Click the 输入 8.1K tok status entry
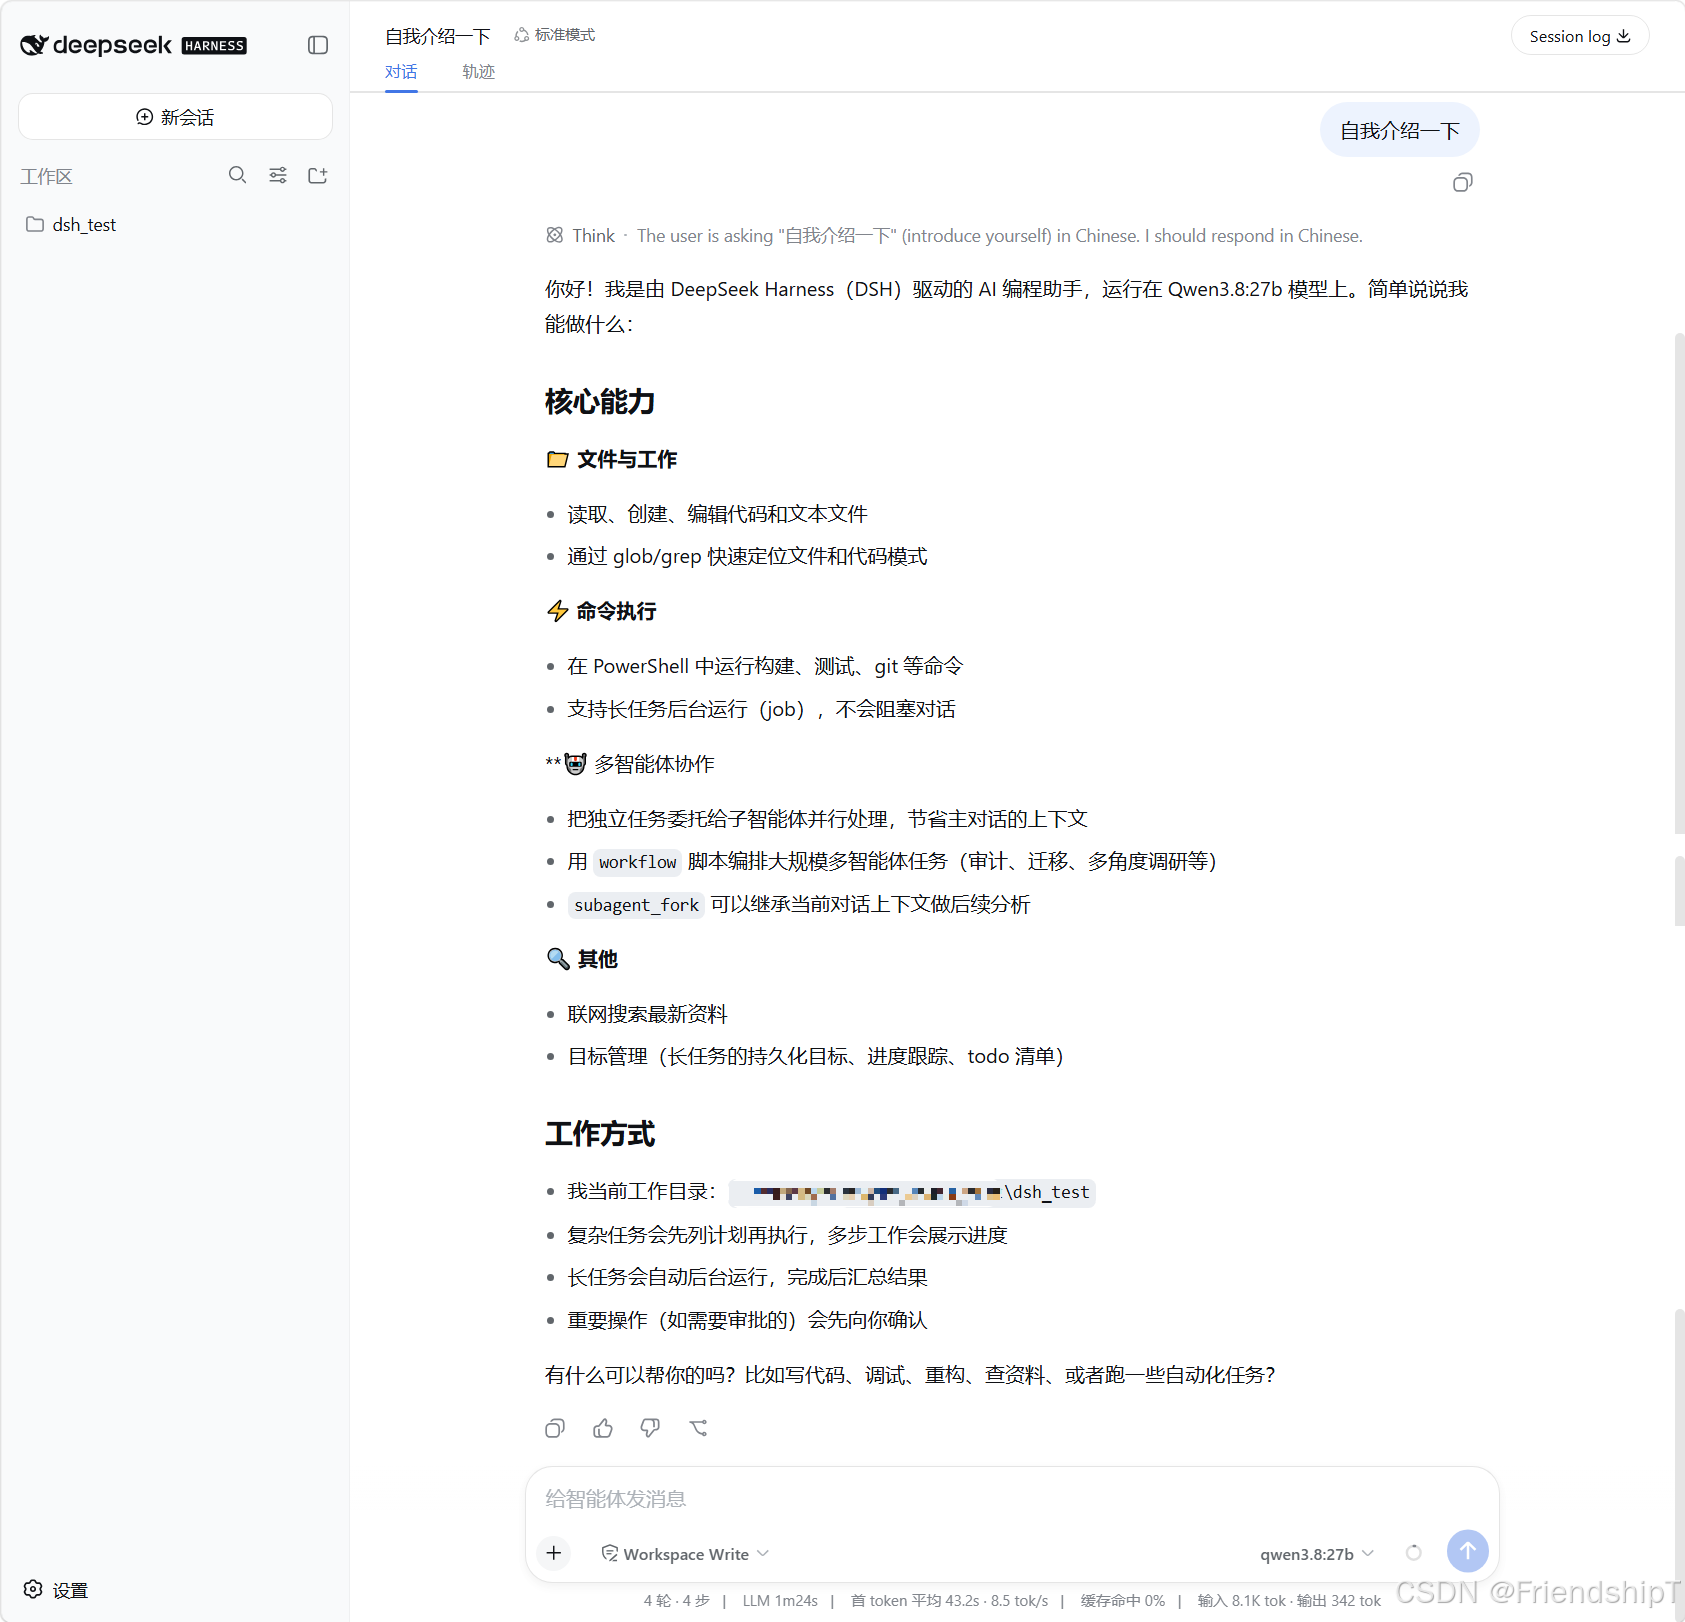This screenshot has height=1622, width=1685. click(x=1242, y=1600)
